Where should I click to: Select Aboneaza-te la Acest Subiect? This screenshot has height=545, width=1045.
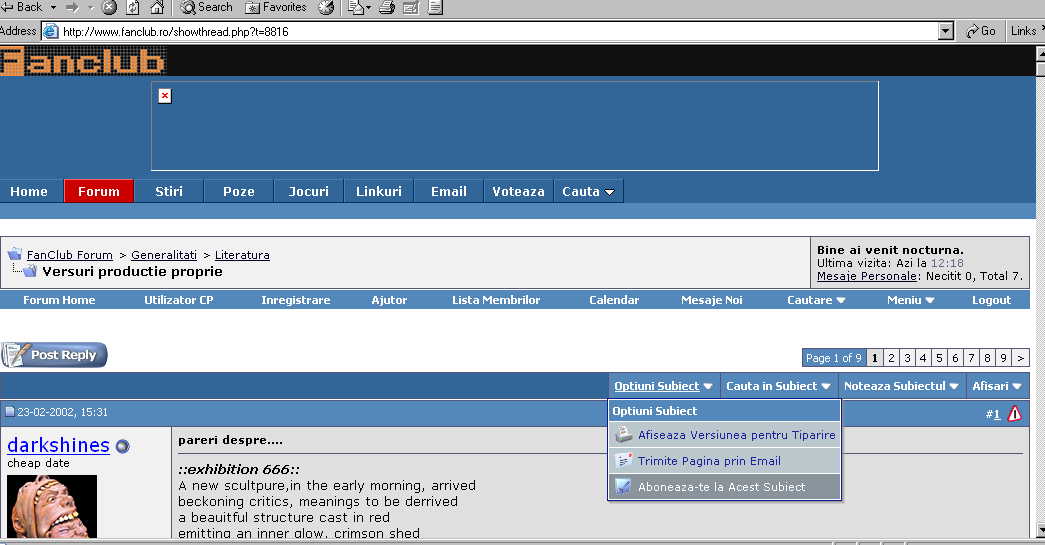[x=721, y=487]
